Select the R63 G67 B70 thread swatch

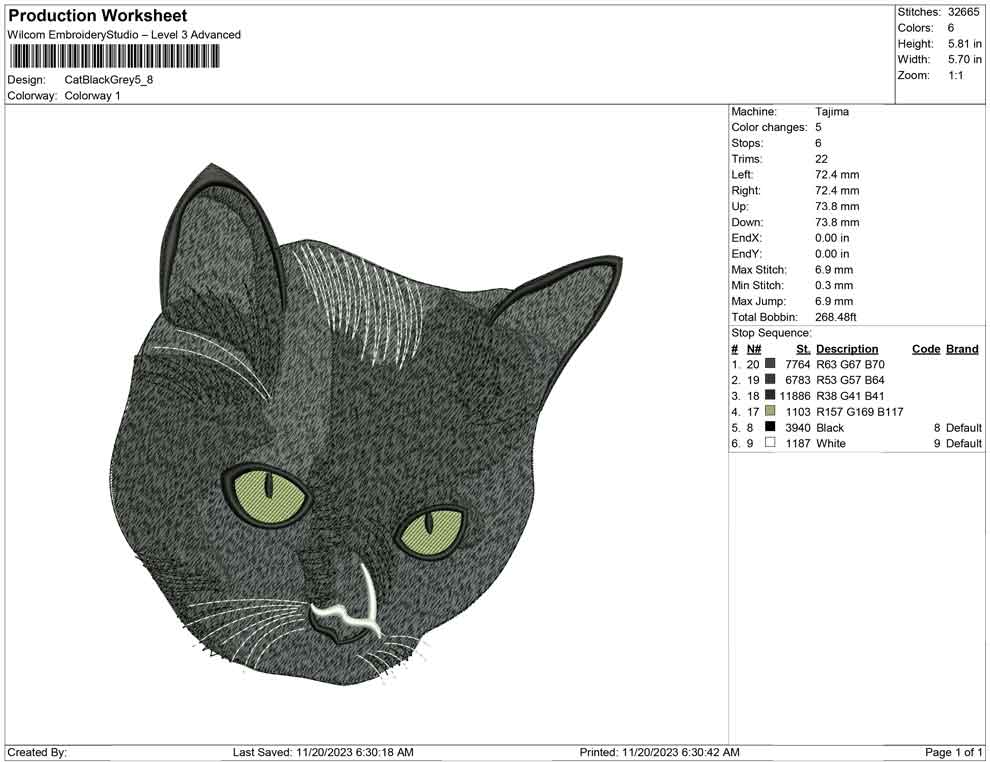coord(769,364)
